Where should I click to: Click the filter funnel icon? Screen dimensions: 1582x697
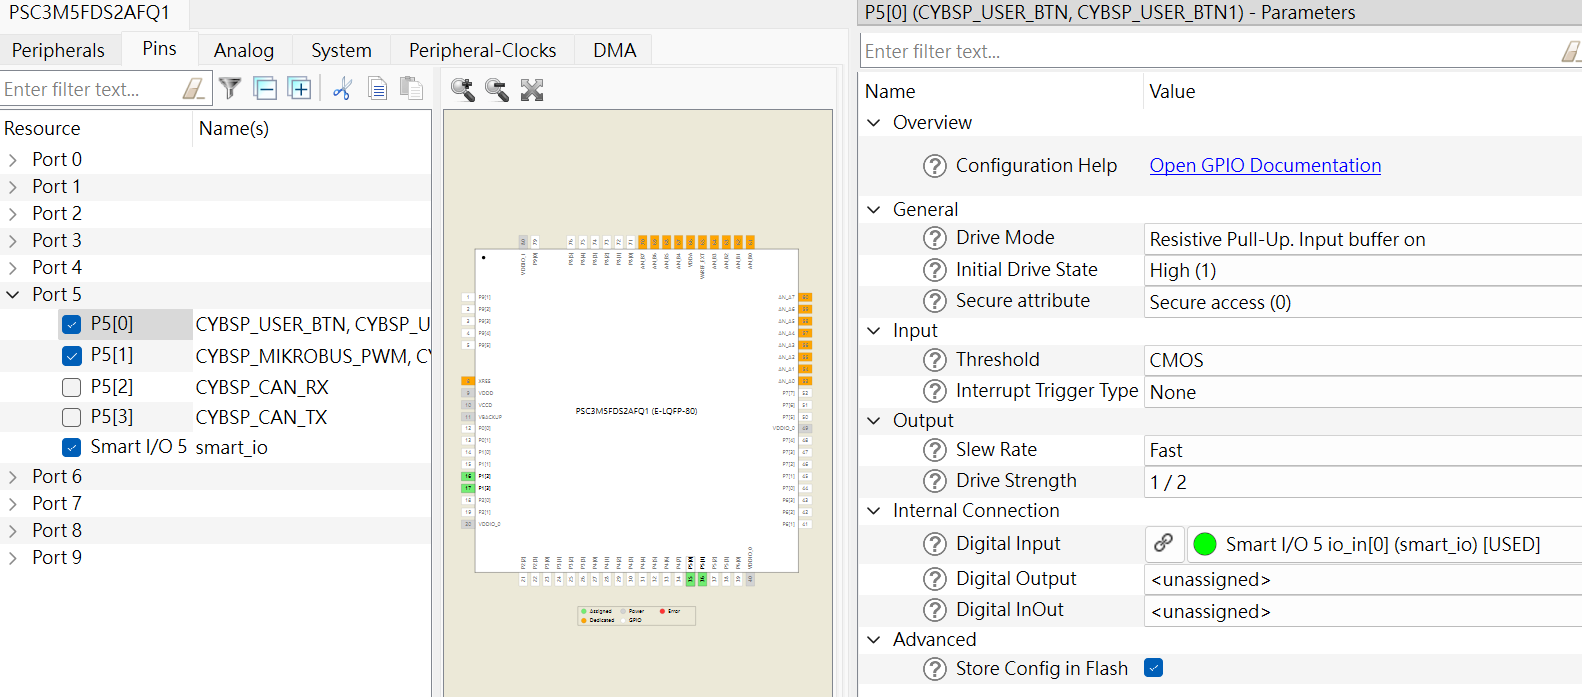click(230, 89)
